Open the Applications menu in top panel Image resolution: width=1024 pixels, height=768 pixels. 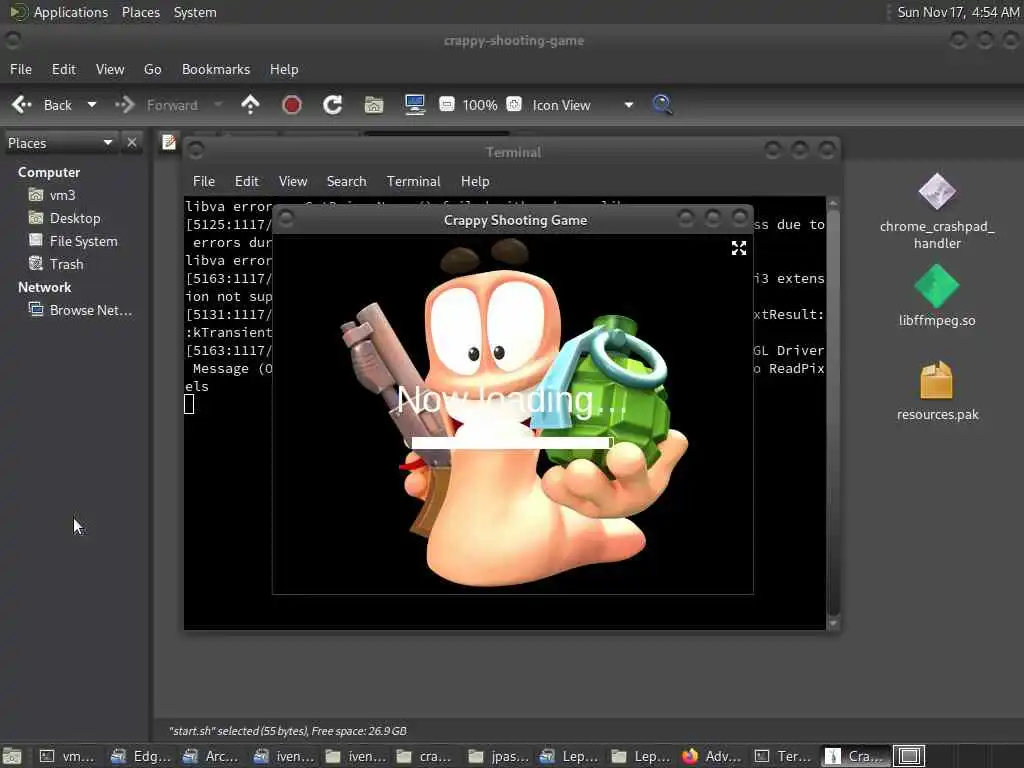coord(60,12)
